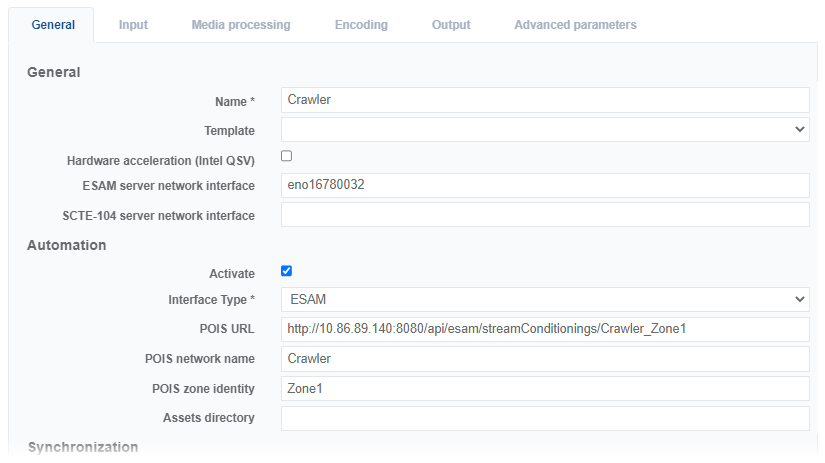The width and height of the screenshot is (825, 463).
Task: Uncheck the Activate automation checkbox
Action: (287, 271)
